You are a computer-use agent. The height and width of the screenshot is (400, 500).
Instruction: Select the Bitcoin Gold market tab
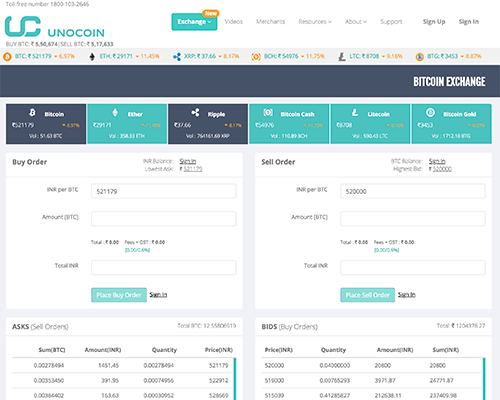point(451,124)
